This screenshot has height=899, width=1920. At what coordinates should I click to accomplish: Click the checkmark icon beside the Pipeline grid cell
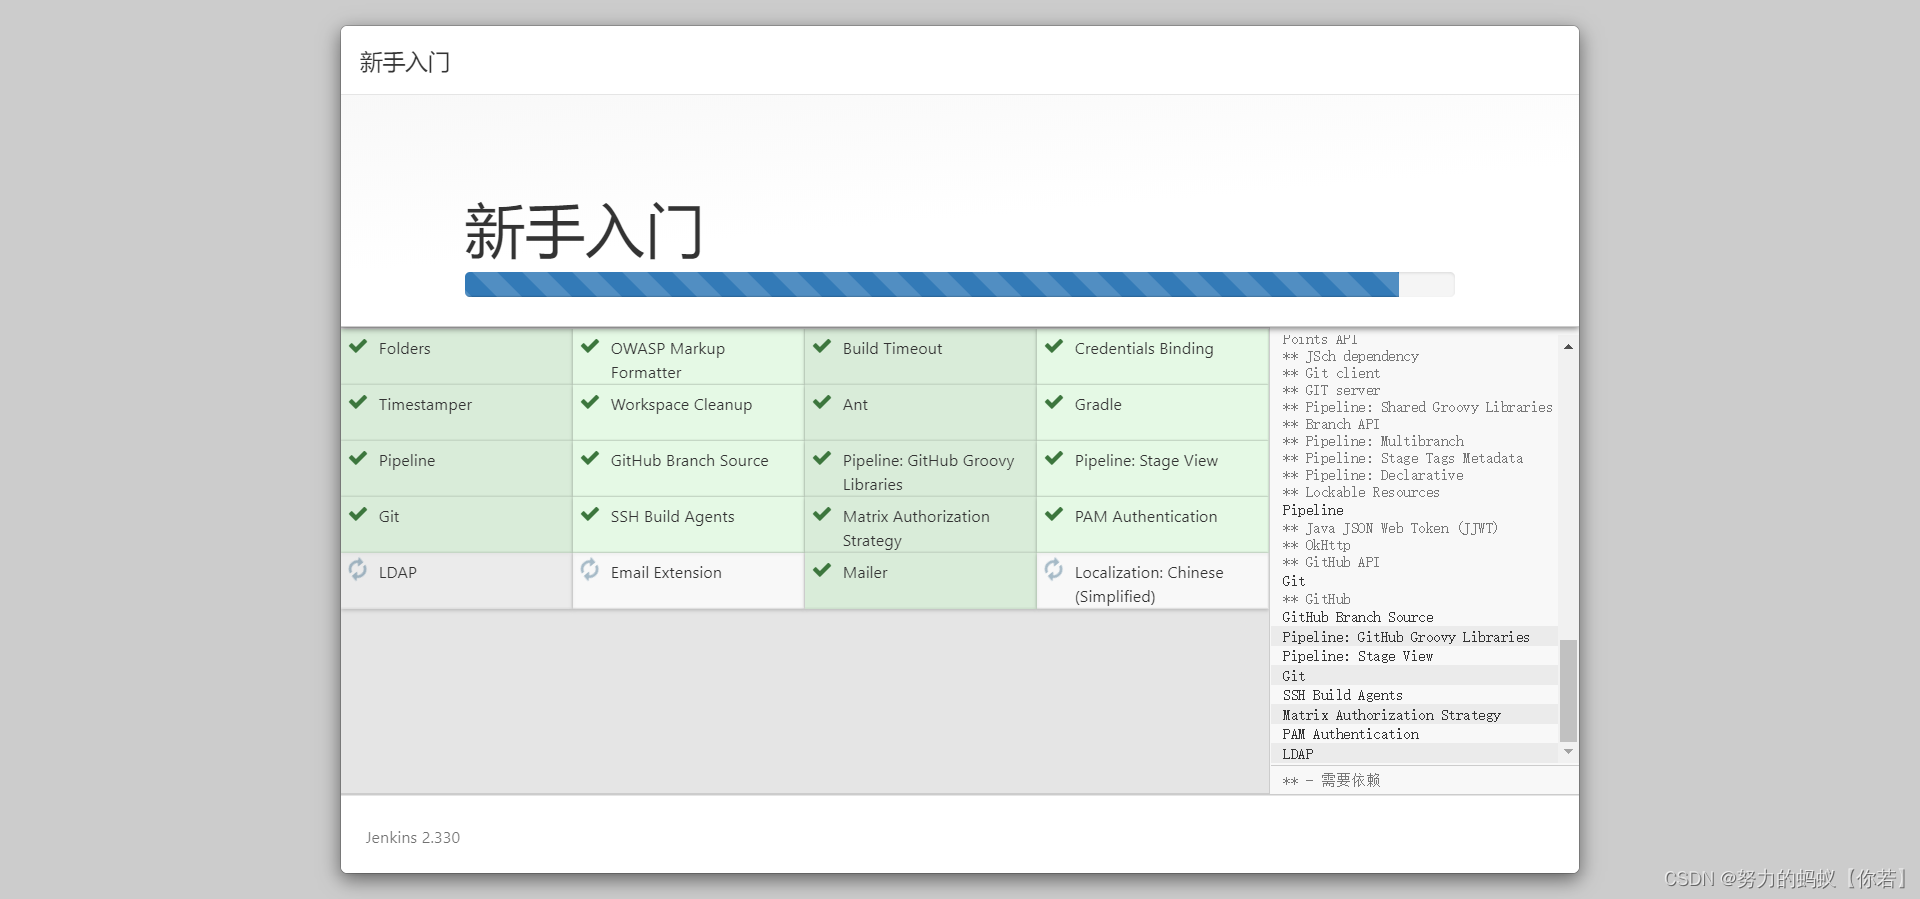click(x=358, y=458)
